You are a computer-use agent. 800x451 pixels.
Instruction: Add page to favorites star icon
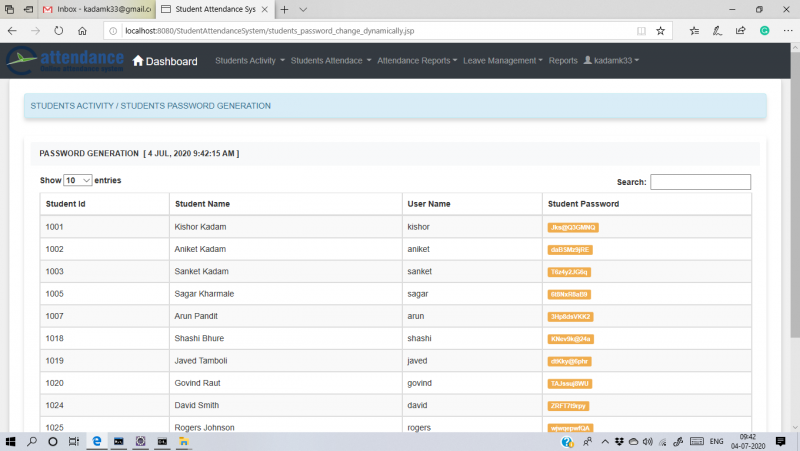(661, 31)
